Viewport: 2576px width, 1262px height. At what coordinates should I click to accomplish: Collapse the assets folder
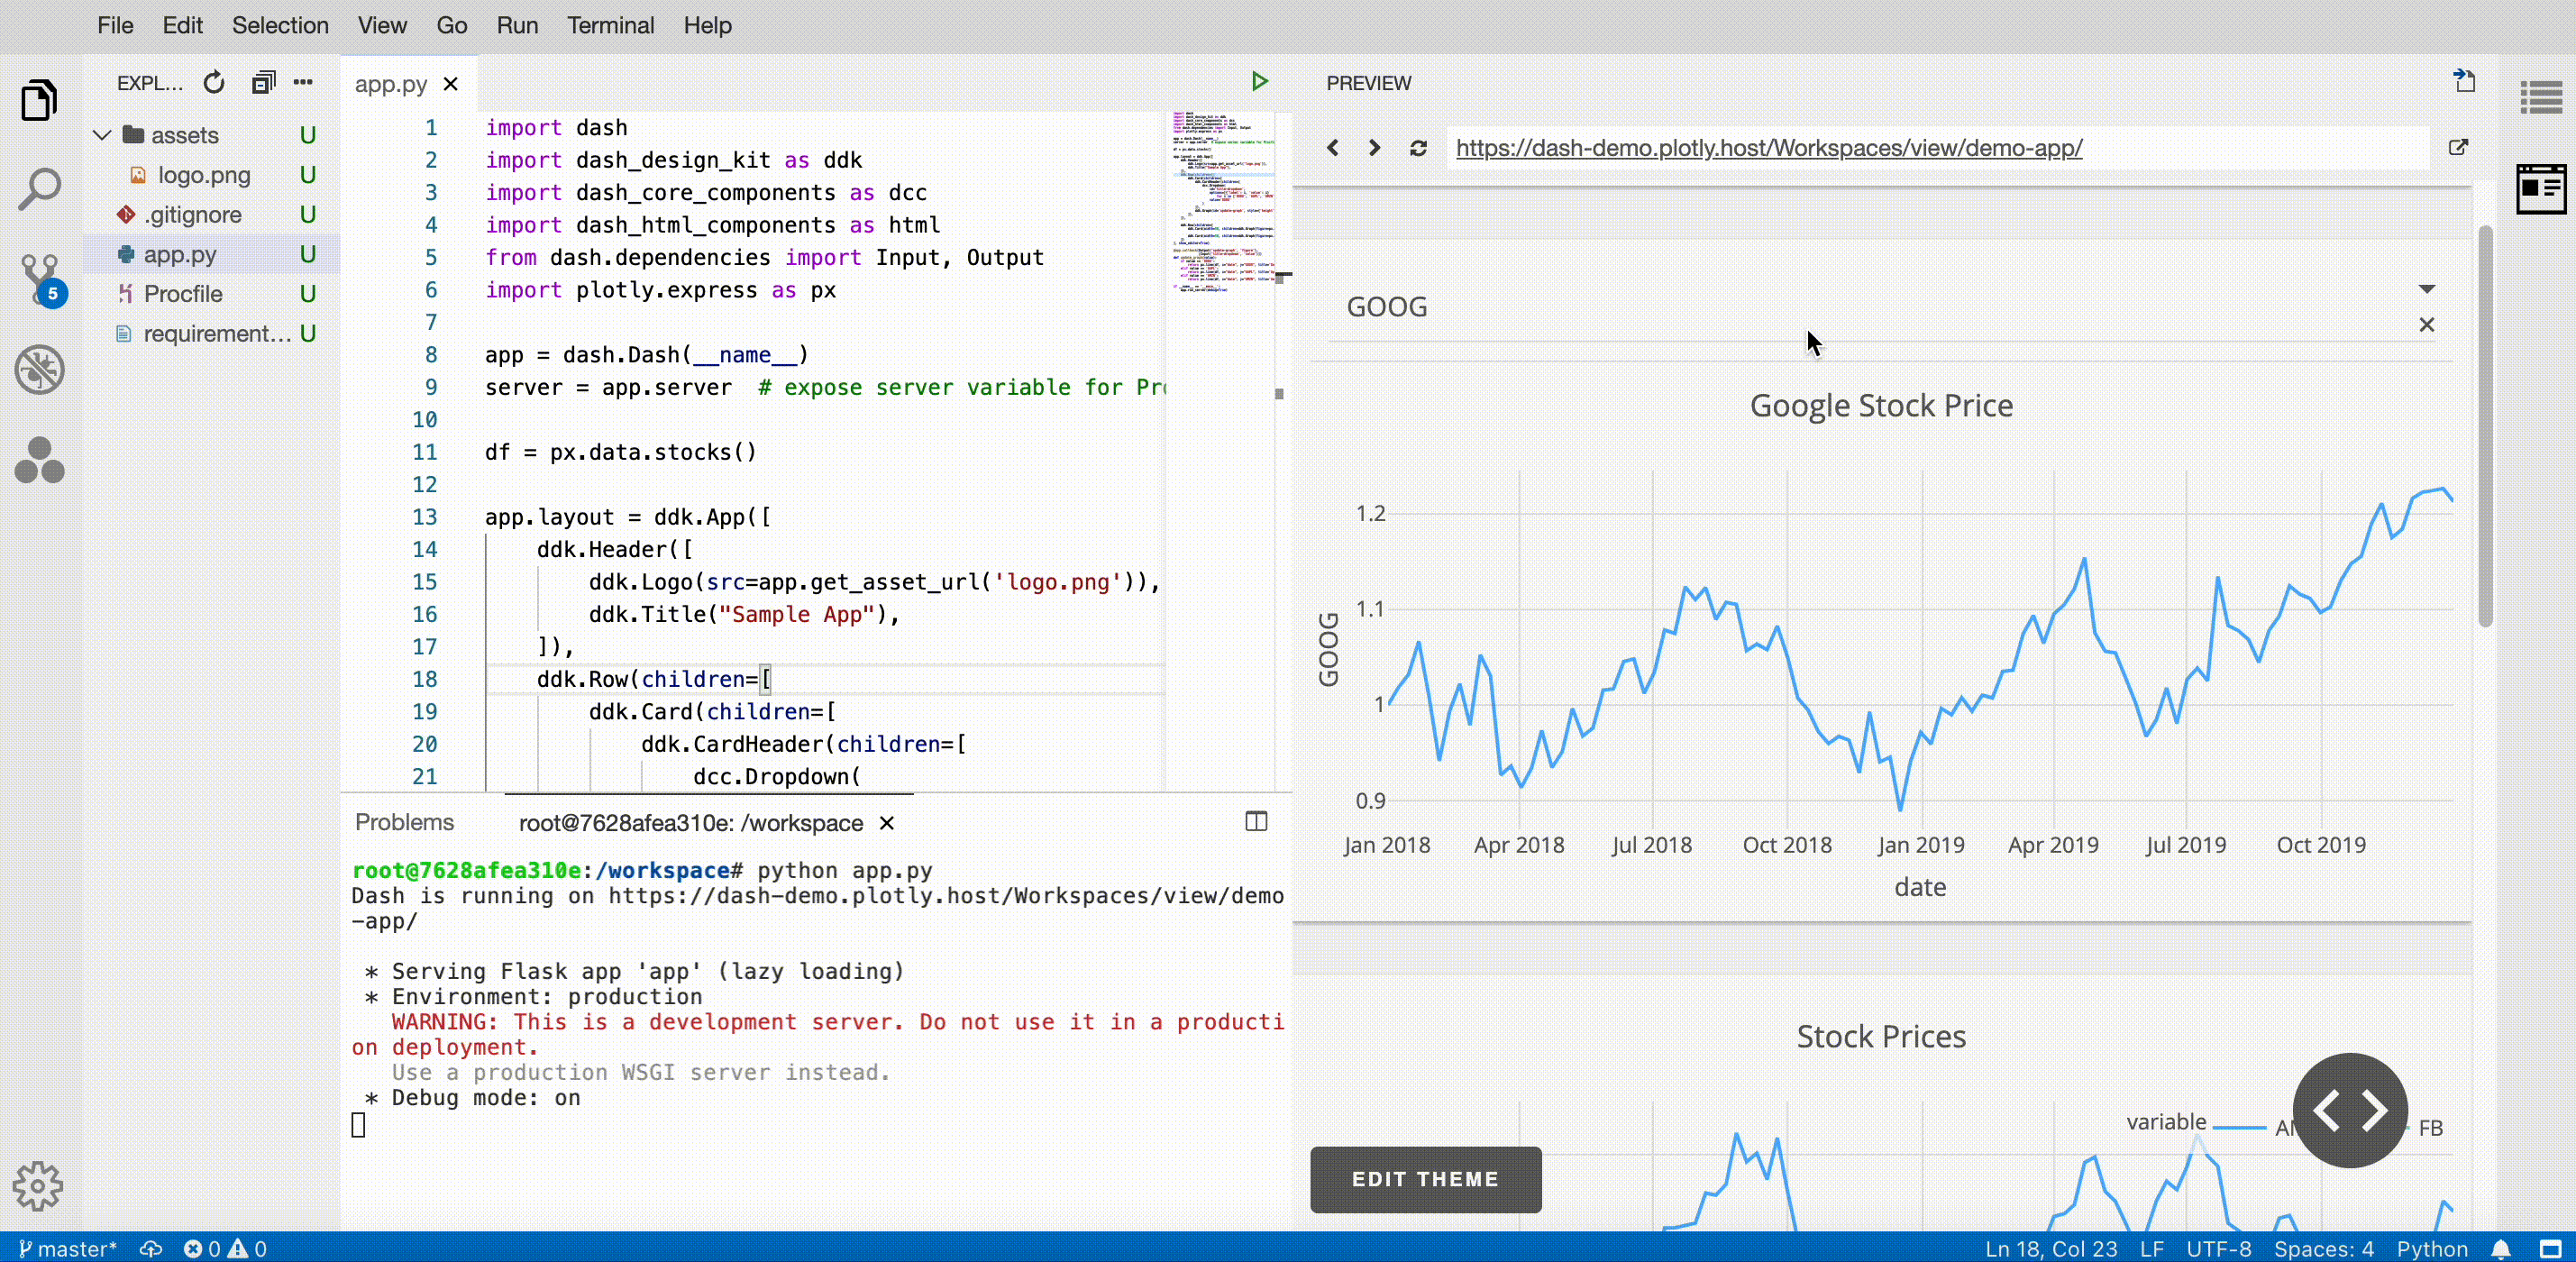101,134
